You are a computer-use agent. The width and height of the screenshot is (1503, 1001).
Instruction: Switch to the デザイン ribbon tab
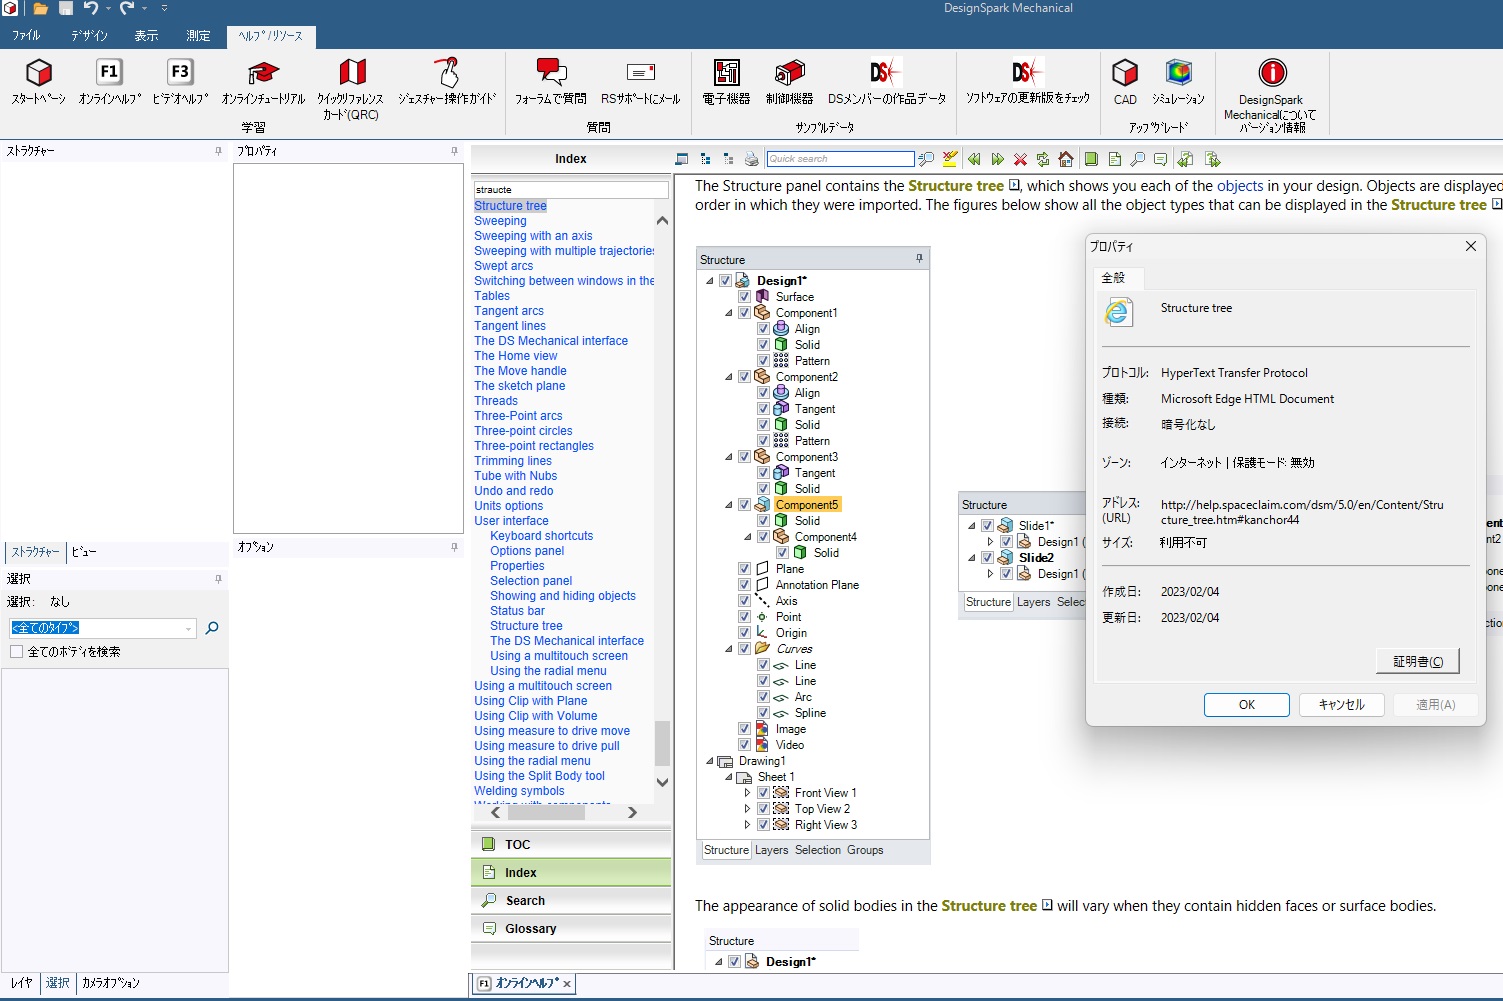[89, 36]
